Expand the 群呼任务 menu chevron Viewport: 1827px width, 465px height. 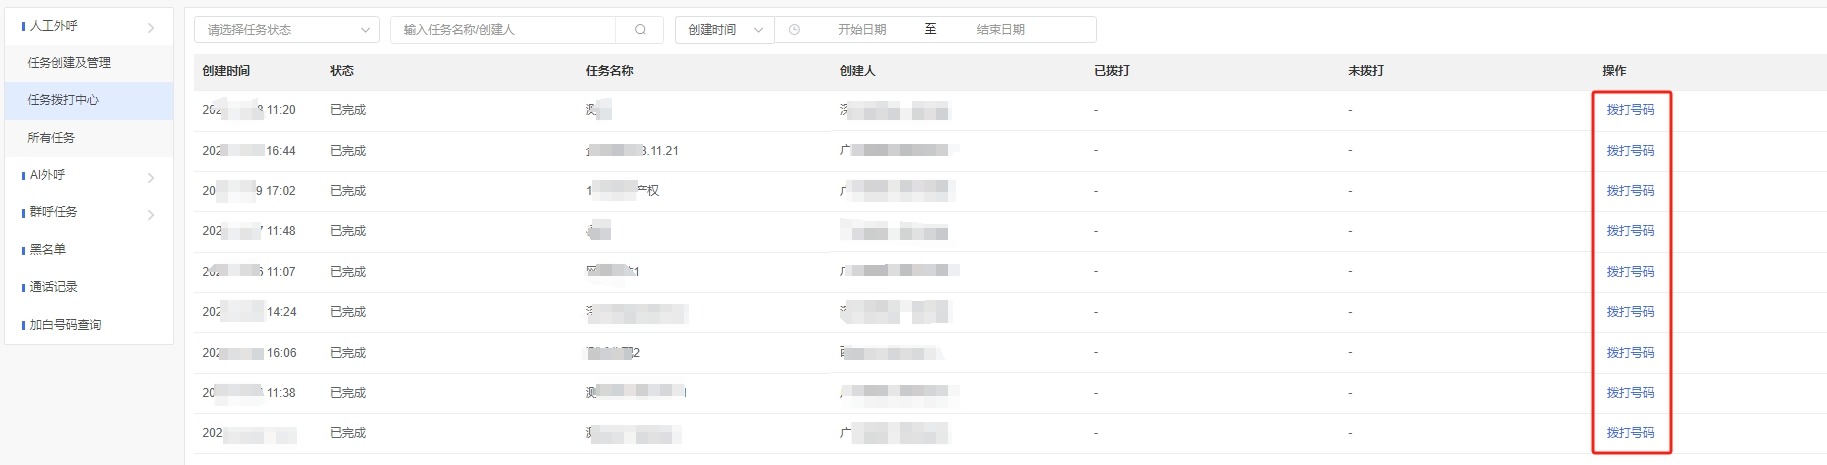coord(151,215)
